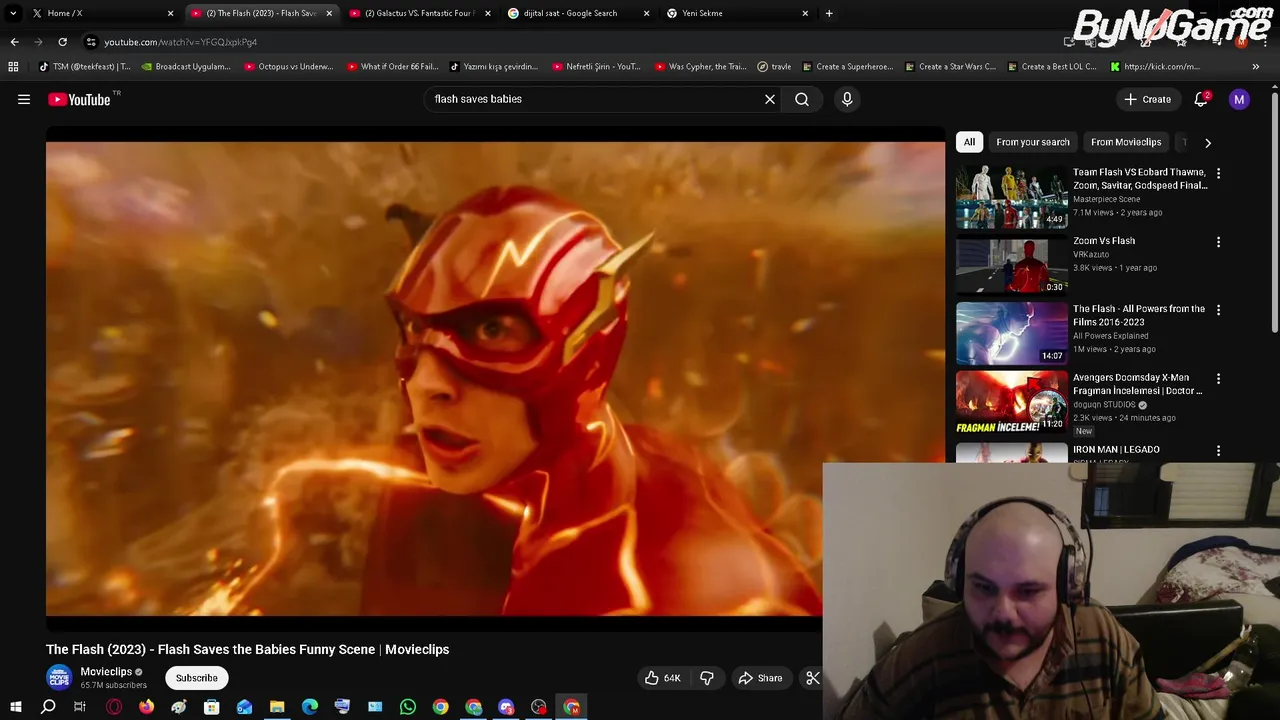Close the dijital saat tab

646,13
